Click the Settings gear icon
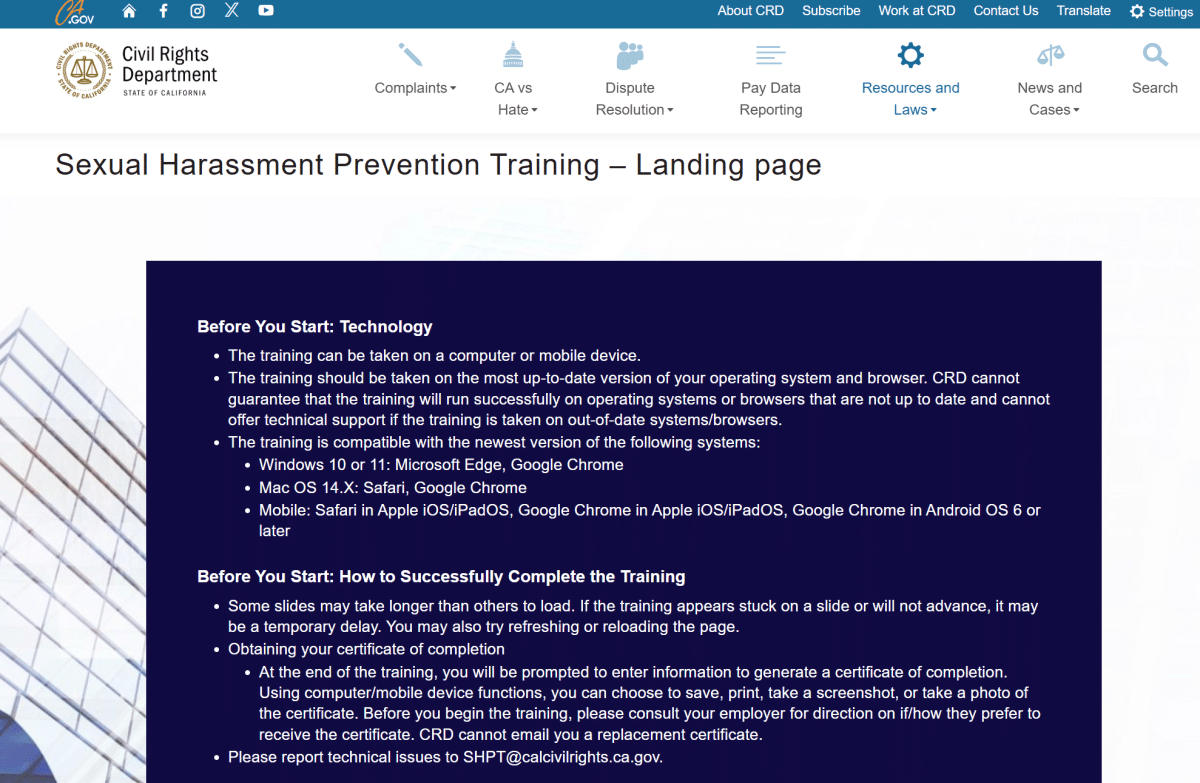 [x=1137, y=12]
